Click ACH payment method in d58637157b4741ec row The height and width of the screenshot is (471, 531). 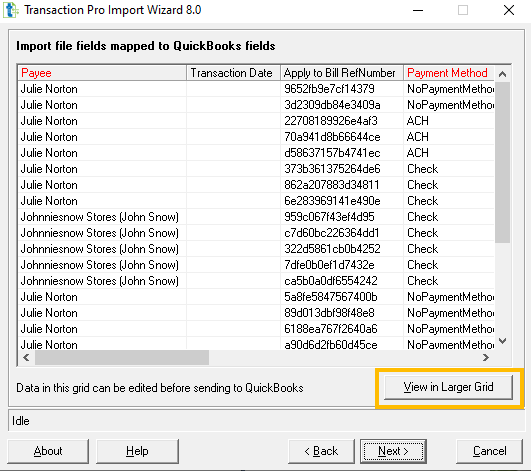click(449, 153)
